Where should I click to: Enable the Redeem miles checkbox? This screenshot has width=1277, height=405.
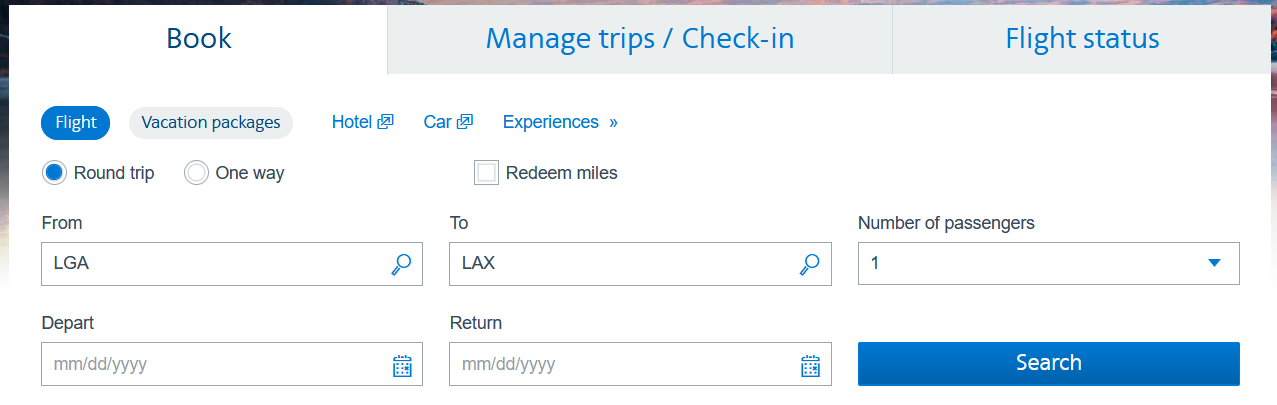pos(486,173)
